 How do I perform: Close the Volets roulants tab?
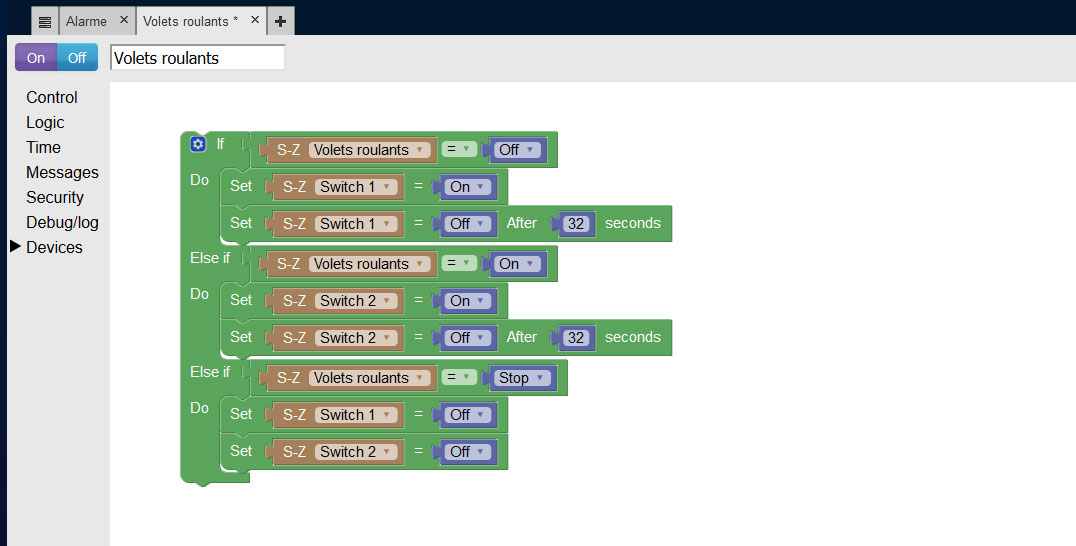255,20
